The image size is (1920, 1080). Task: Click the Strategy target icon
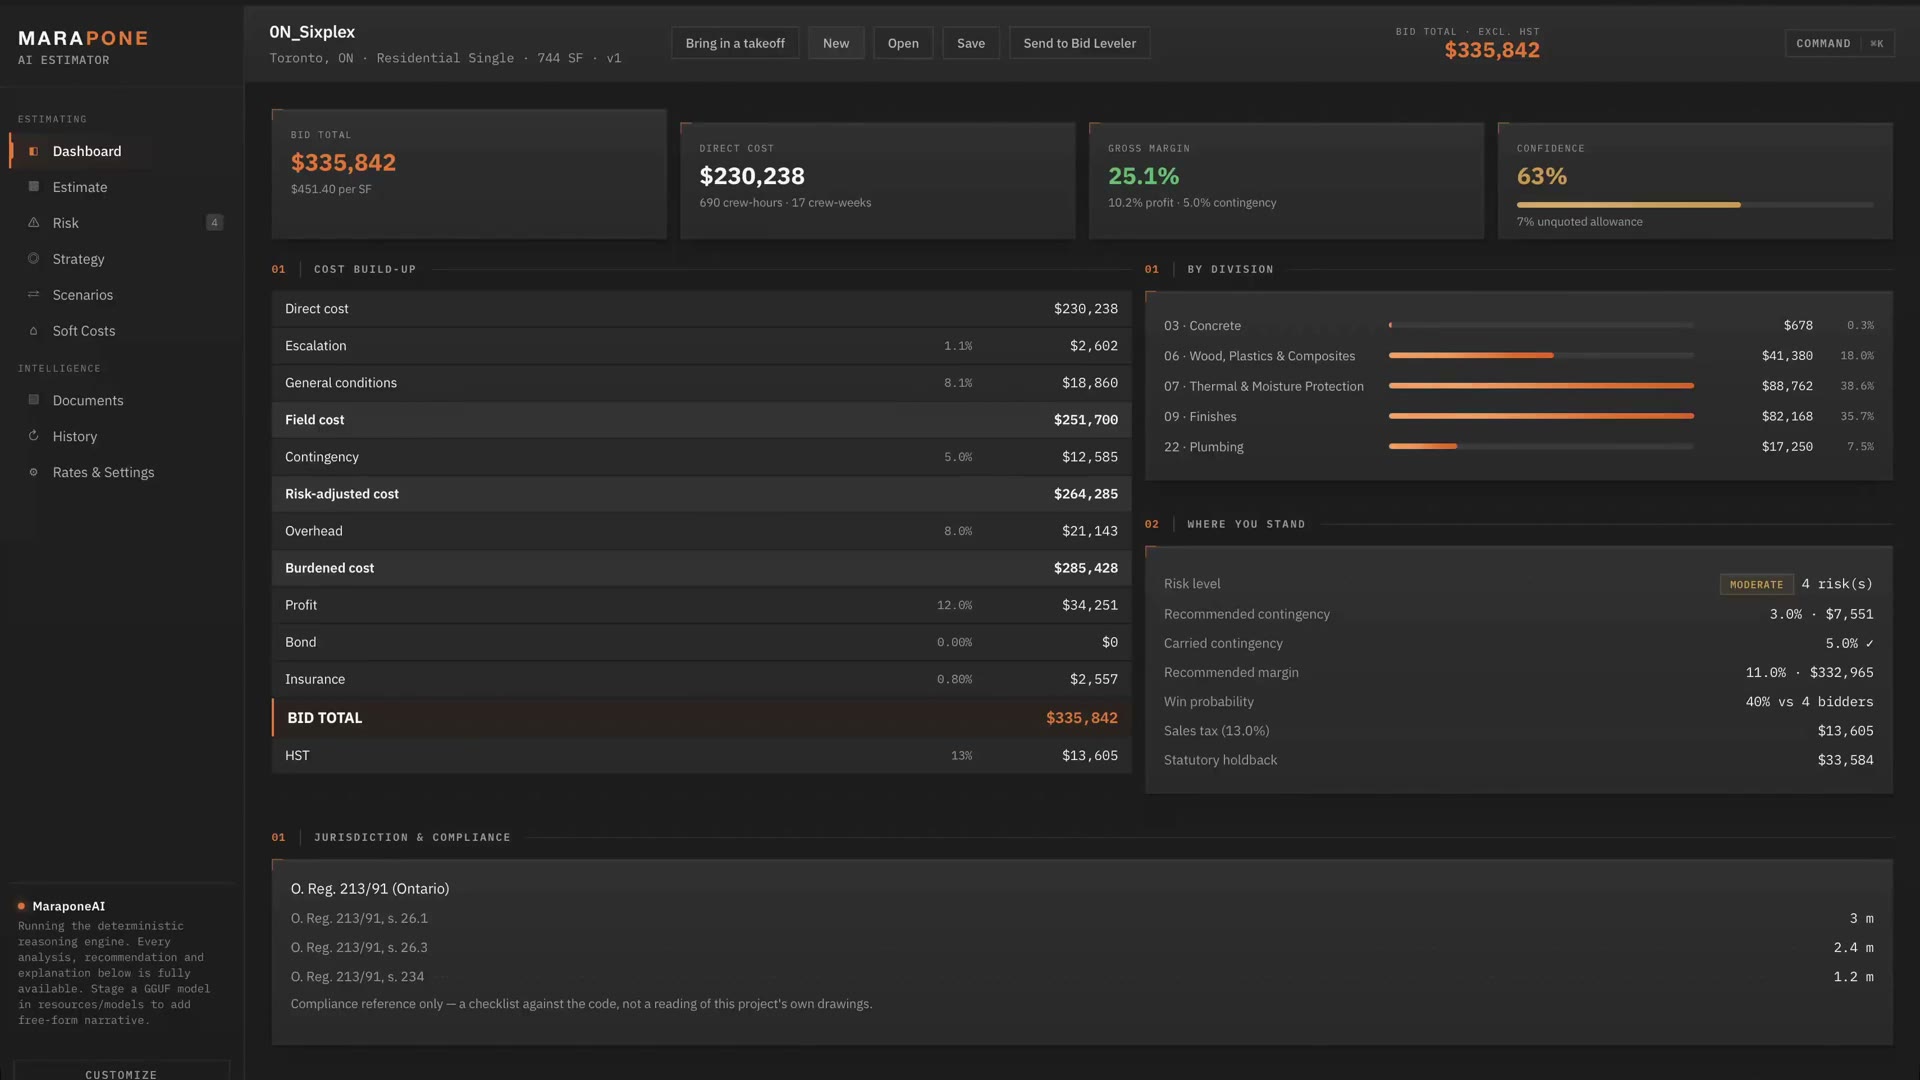tap(33, 259)
